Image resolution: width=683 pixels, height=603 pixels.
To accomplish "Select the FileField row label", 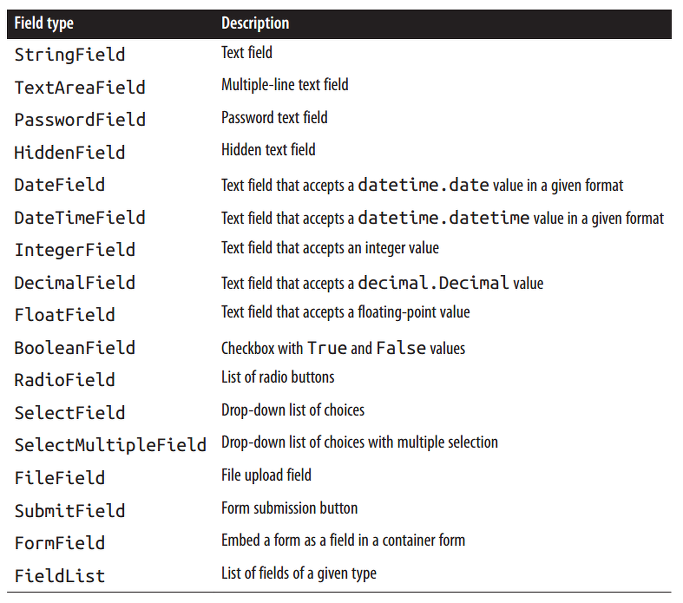I will coord(60,478).
